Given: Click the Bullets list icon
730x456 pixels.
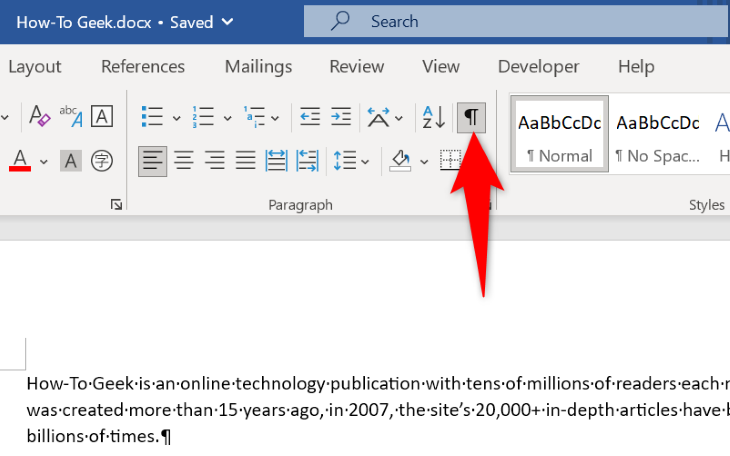Looking at the screenshot, I should click(x=152, y=117).
